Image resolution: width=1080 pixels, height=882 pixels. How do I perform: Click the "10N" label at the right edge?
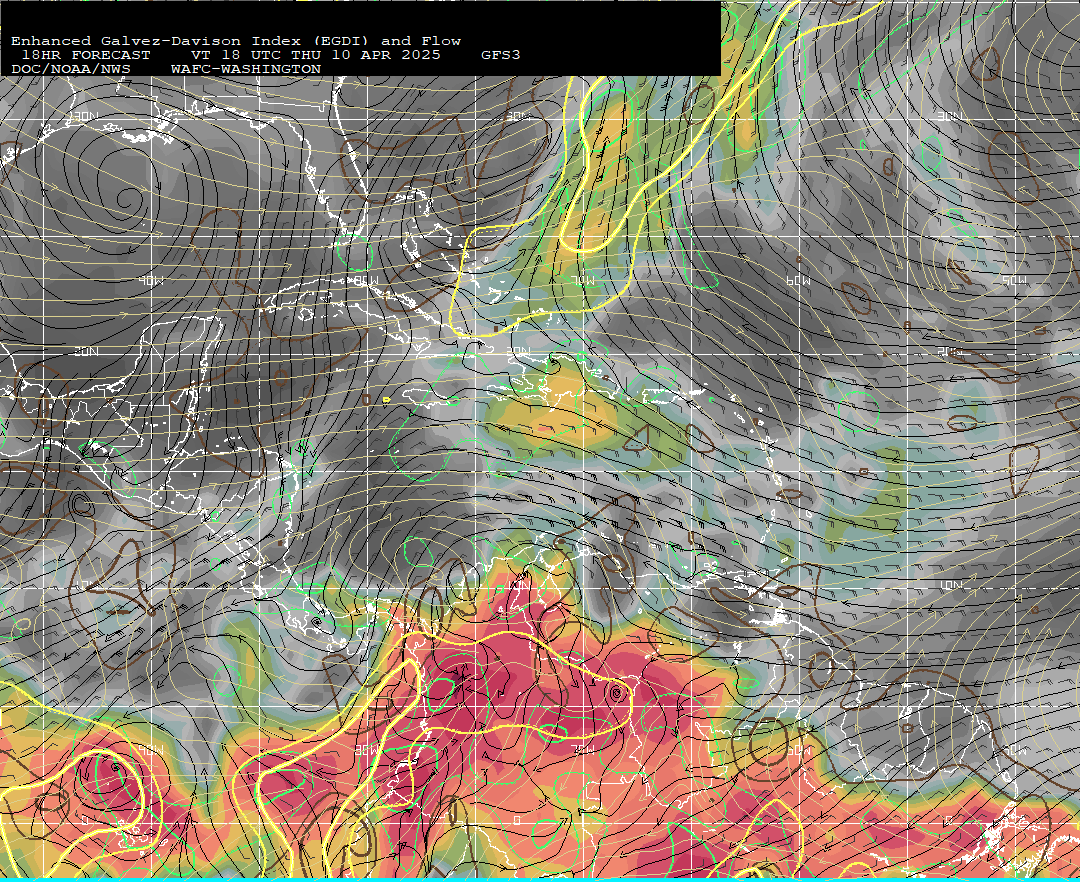950,585
